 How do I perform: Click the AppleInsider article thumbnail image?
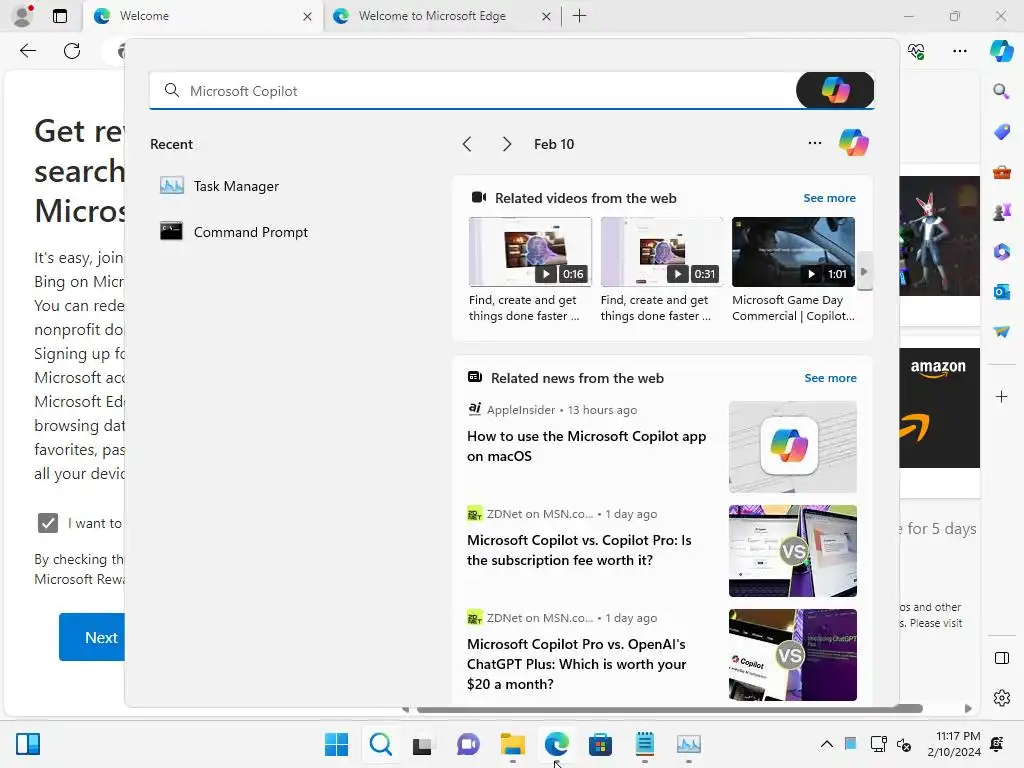(x=793, y=447)
